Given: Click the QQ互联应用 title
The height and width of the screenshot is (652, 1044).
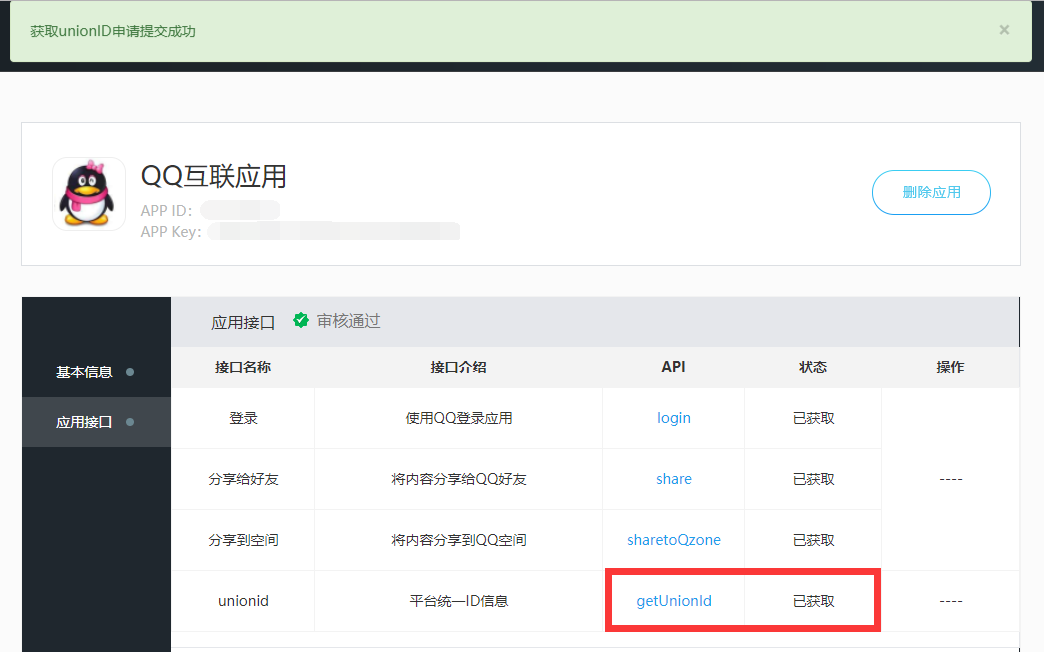Looking at the screenshot, I should (x=214, y=177).
